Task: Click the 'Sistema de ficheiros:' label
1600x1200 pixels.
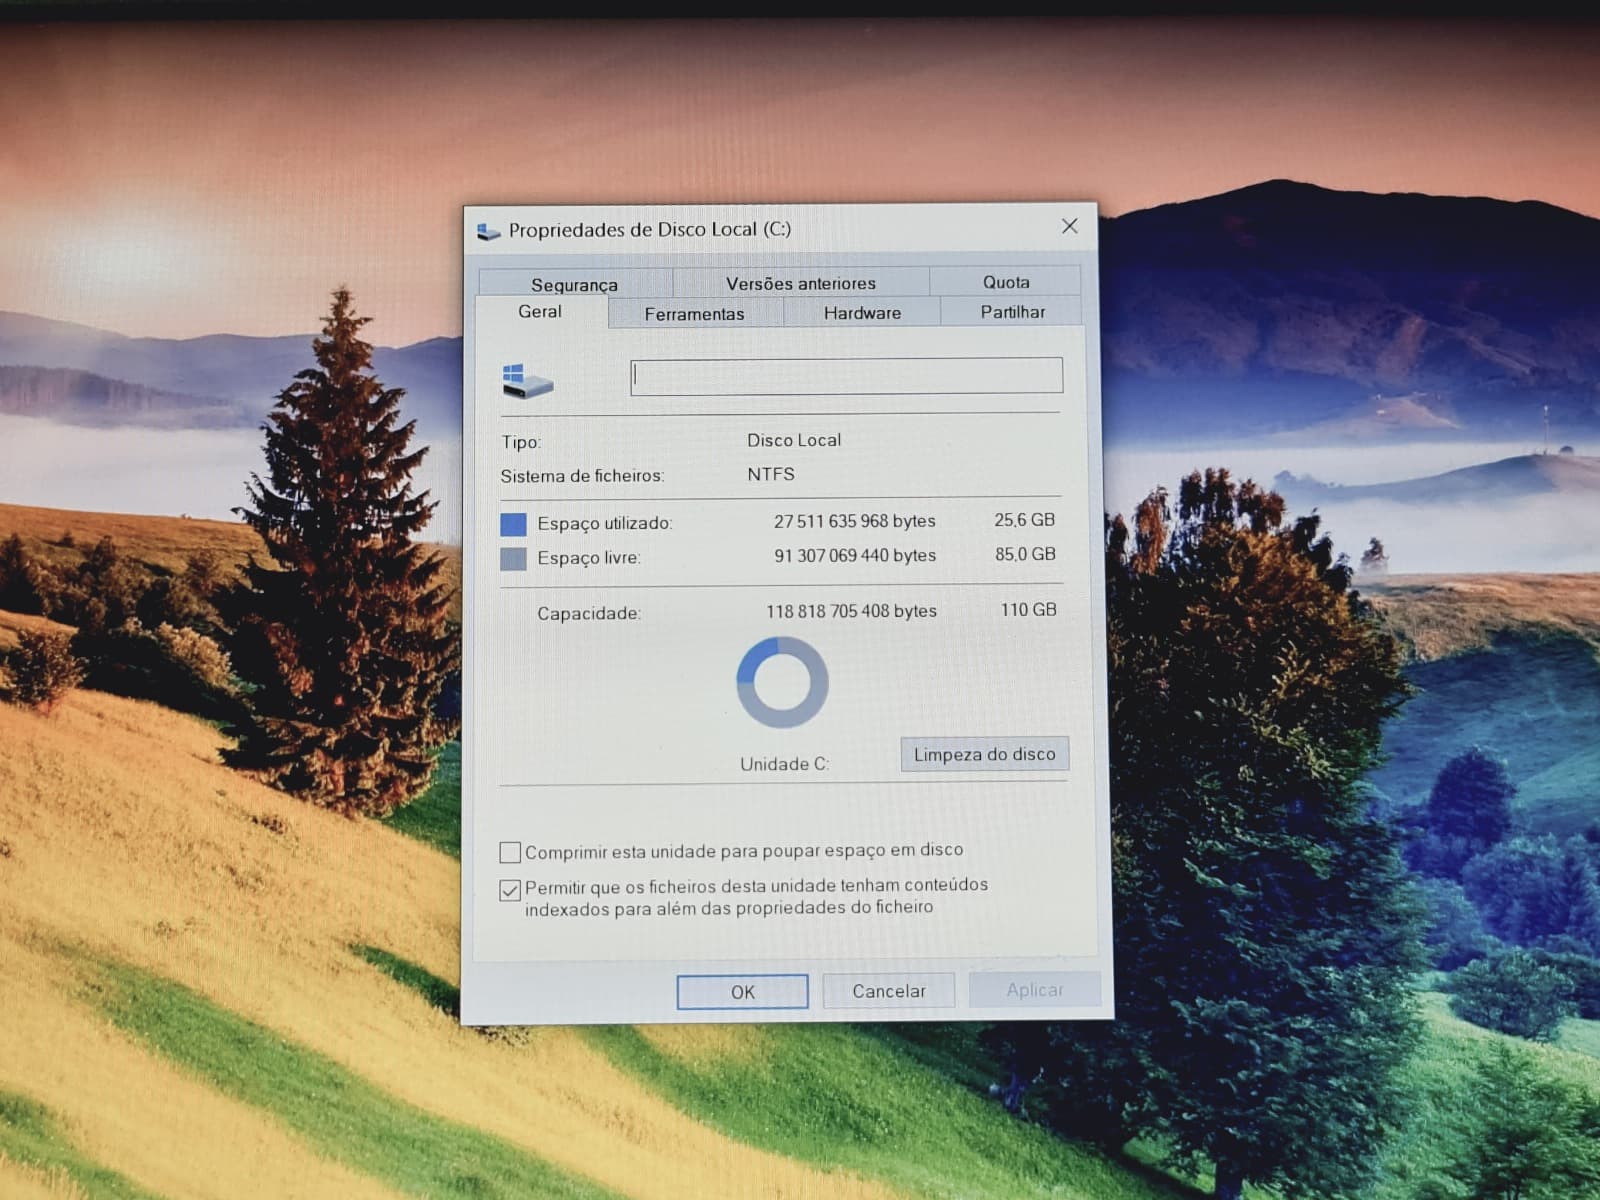Action: 582,476
